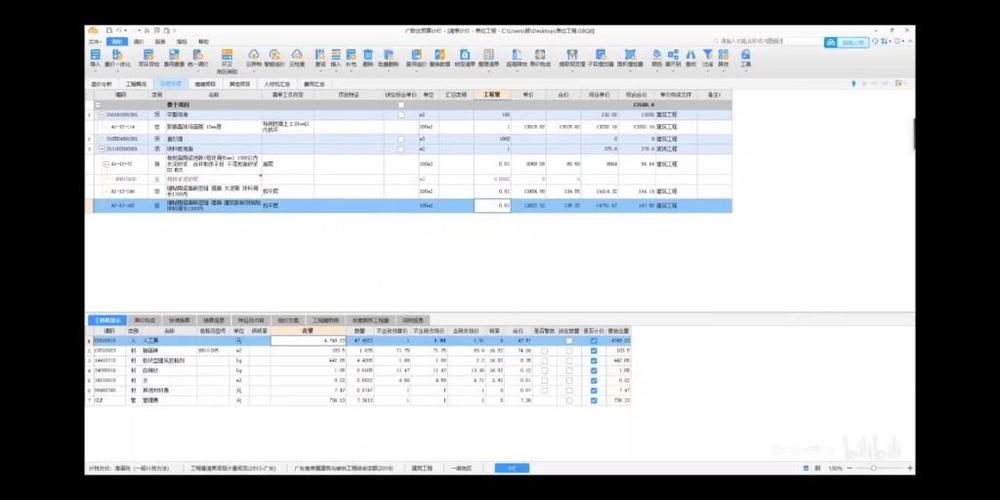Image resolution: width=1000 pixels, height=500 pixels.
Task: Open the 文件 menu dropdown
Action: [x=94, y=41]
